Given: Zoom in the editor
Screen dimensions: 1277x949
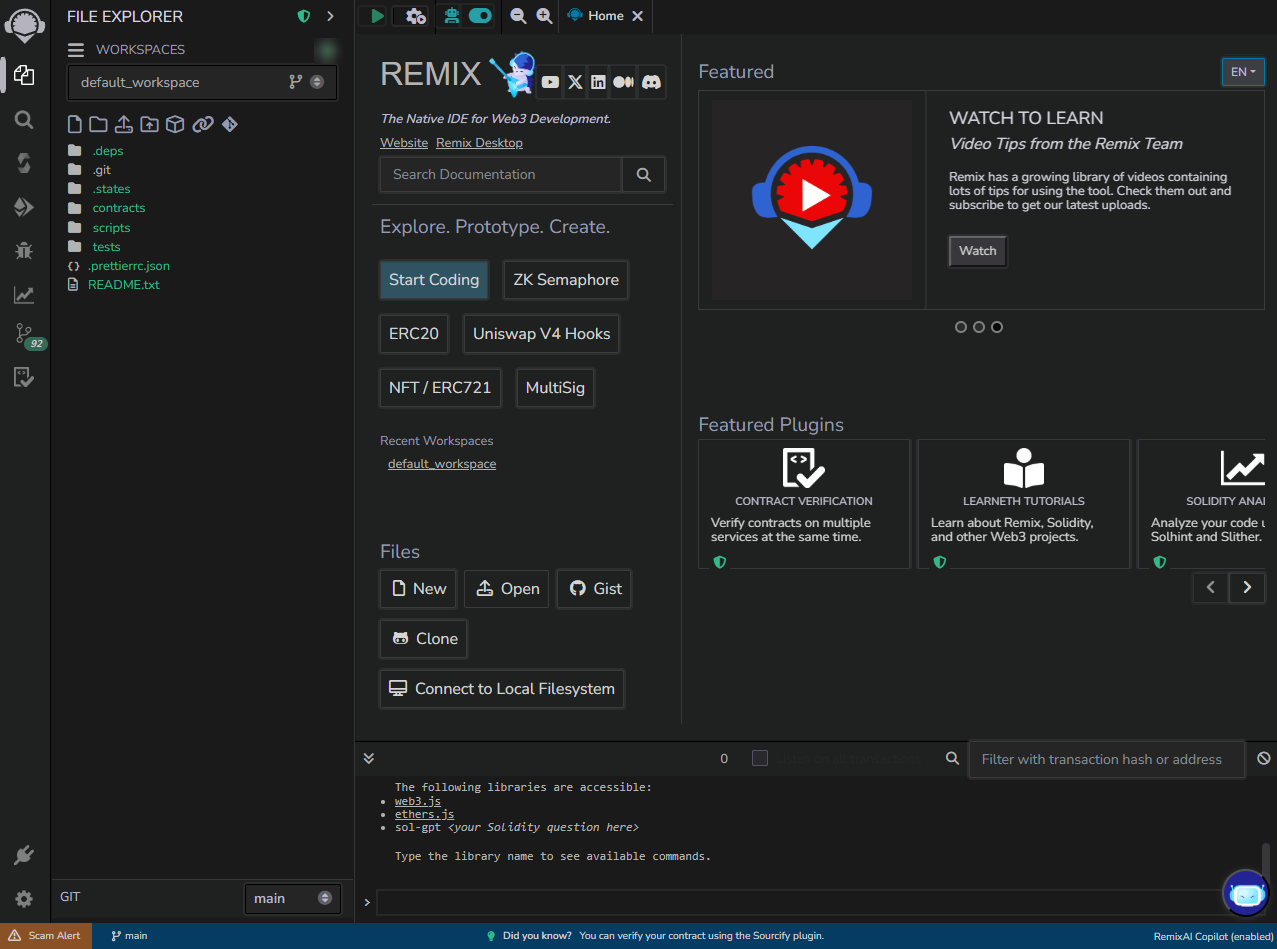Looking at the screenshot, I should [544, 16].
